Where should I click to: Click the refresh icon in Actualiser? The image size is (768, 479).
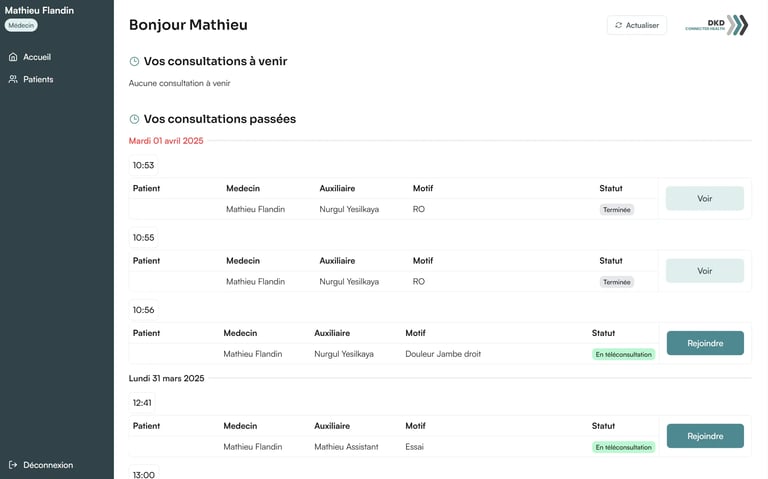point(619,25)
